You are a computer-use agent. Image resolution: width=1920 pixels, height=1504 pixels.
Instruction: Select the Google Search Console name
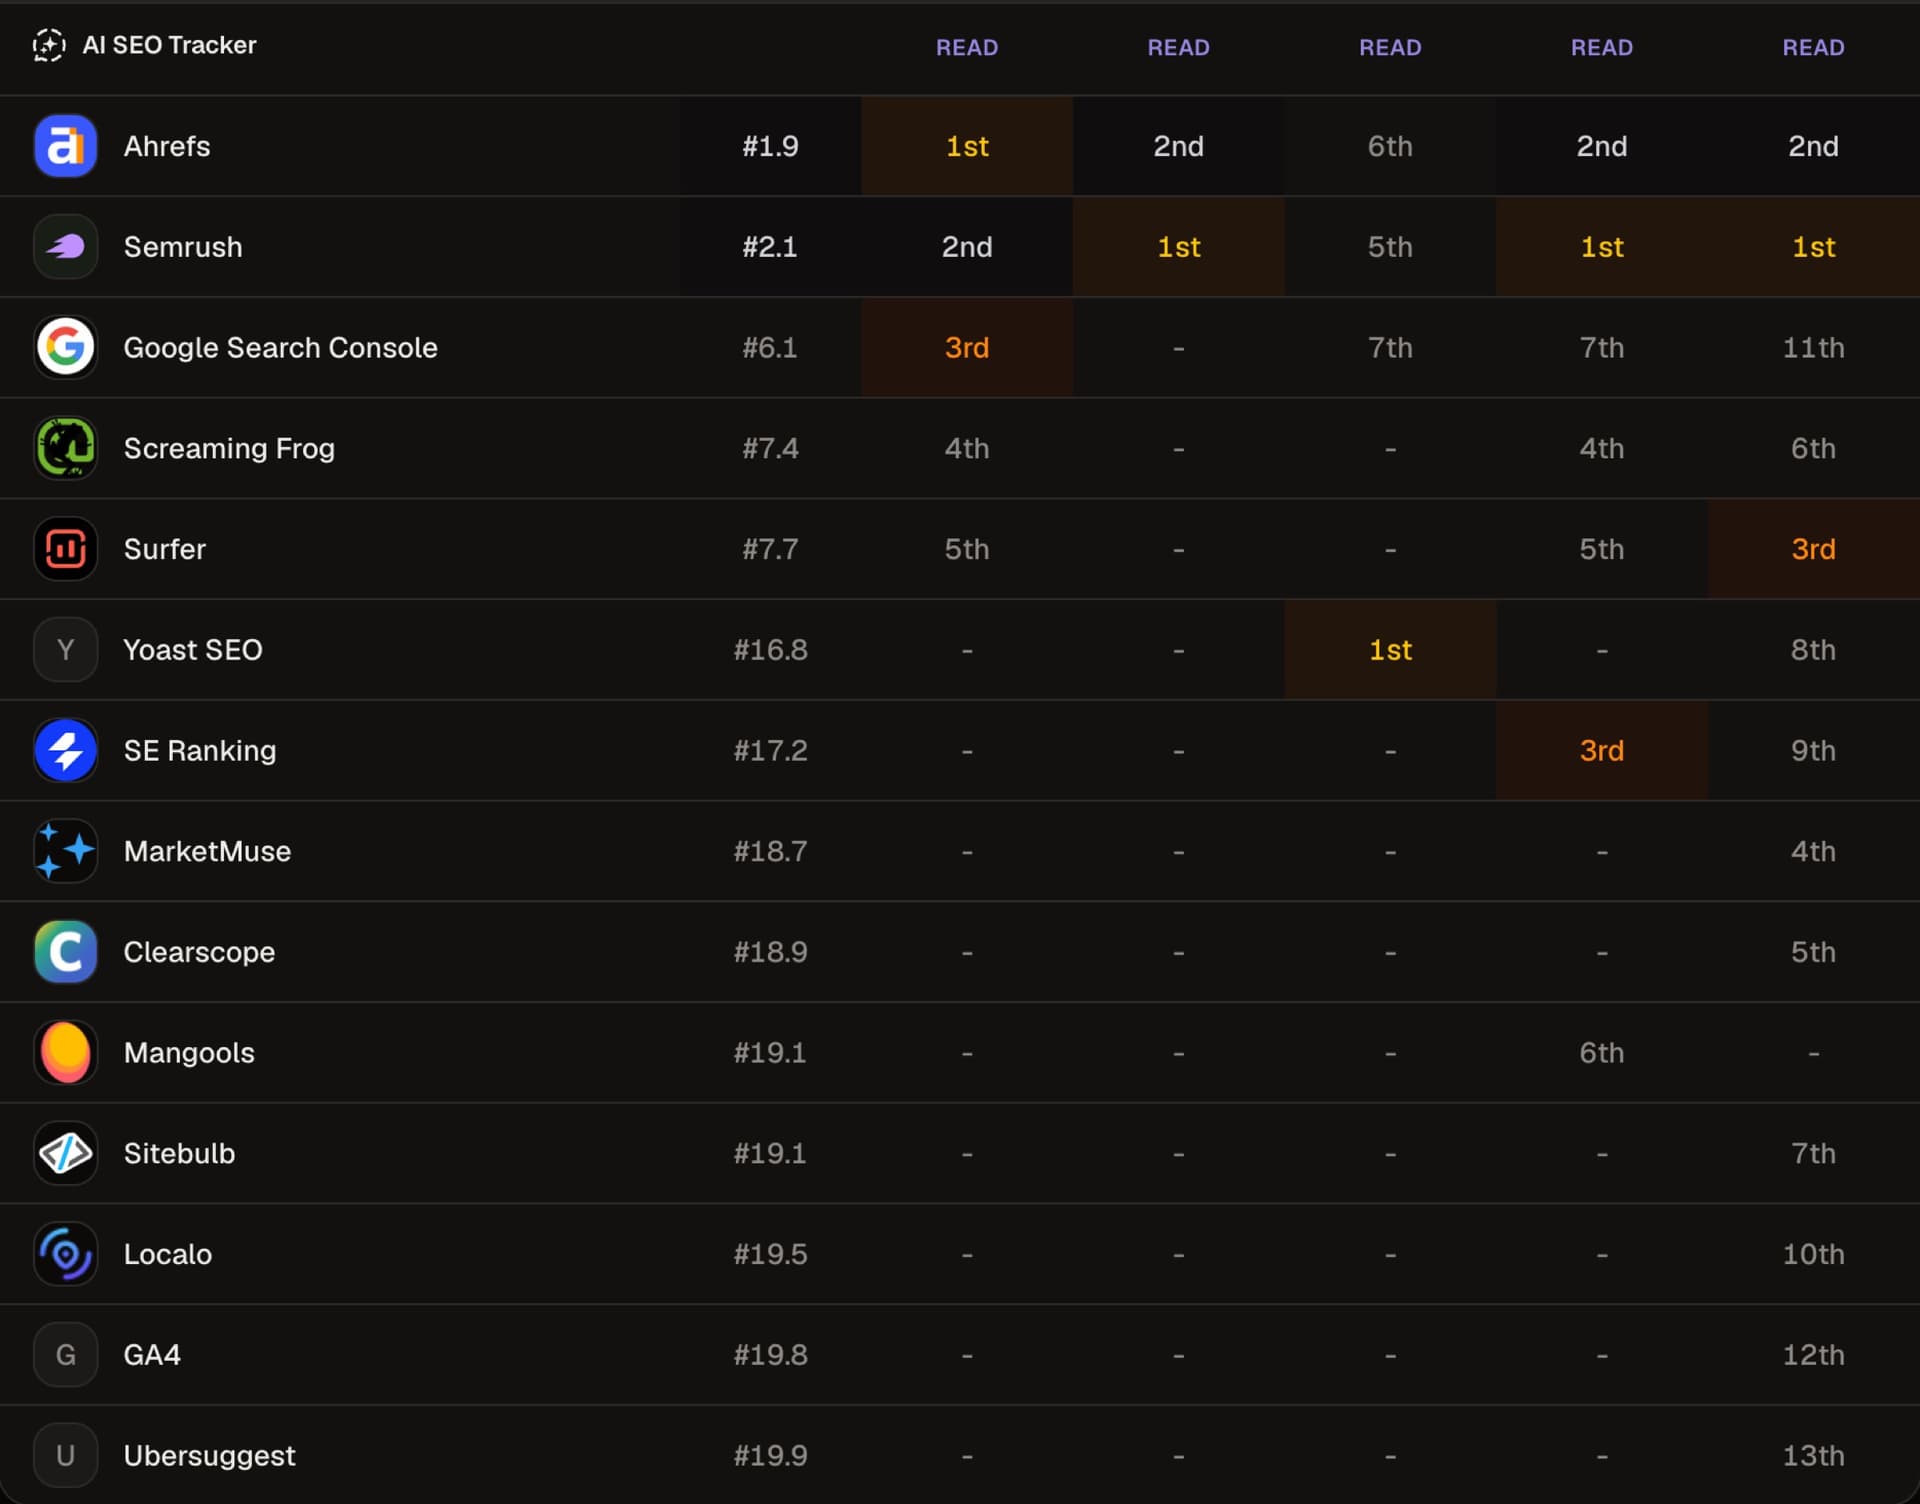[x=280, y=348]
